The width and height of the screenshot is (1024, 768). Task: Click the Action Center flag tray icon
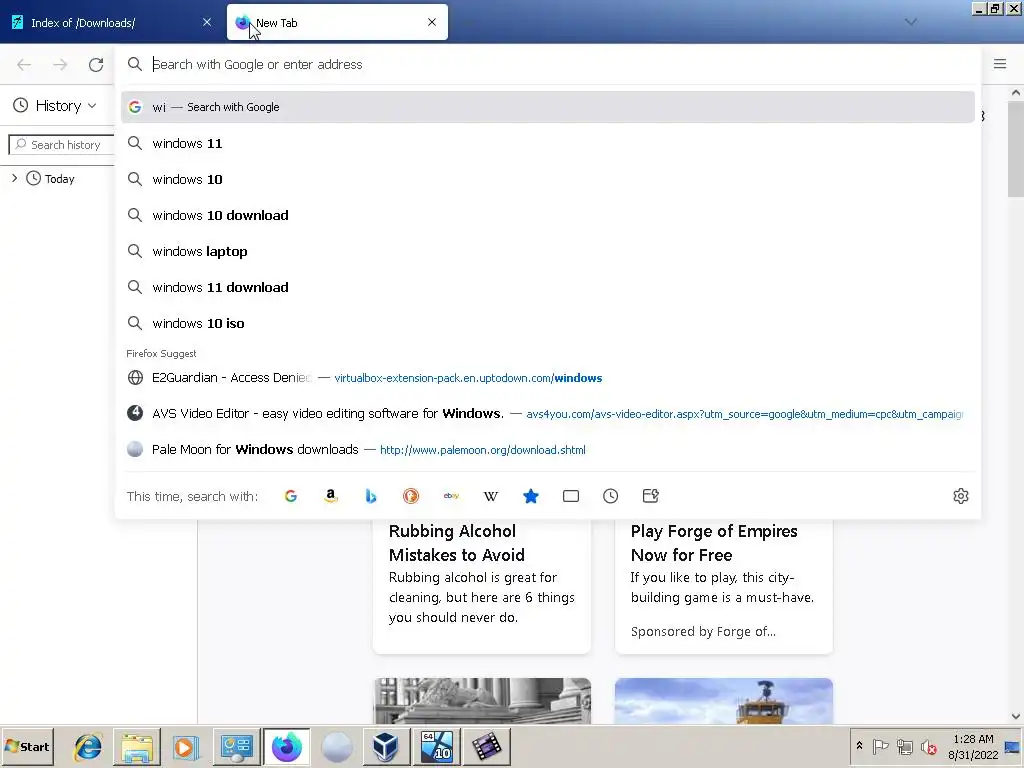[x=880, y=746]
